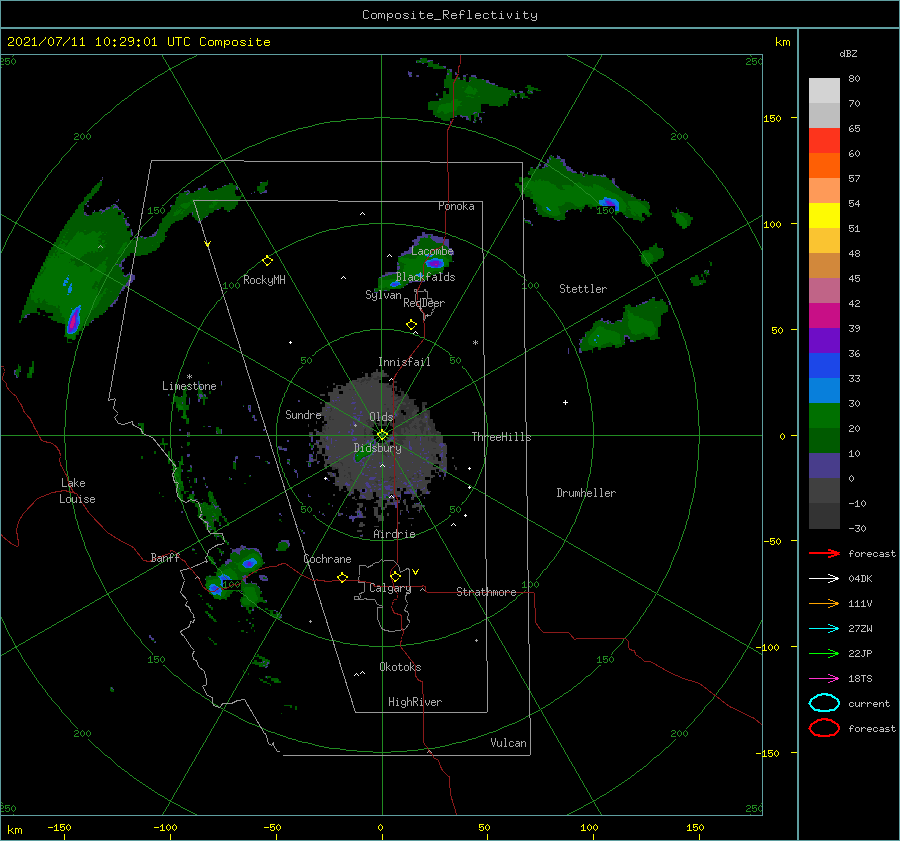This screenshot has width=900, height=841.
Task: Click the Calgary city label
Action: click(390, 588)
